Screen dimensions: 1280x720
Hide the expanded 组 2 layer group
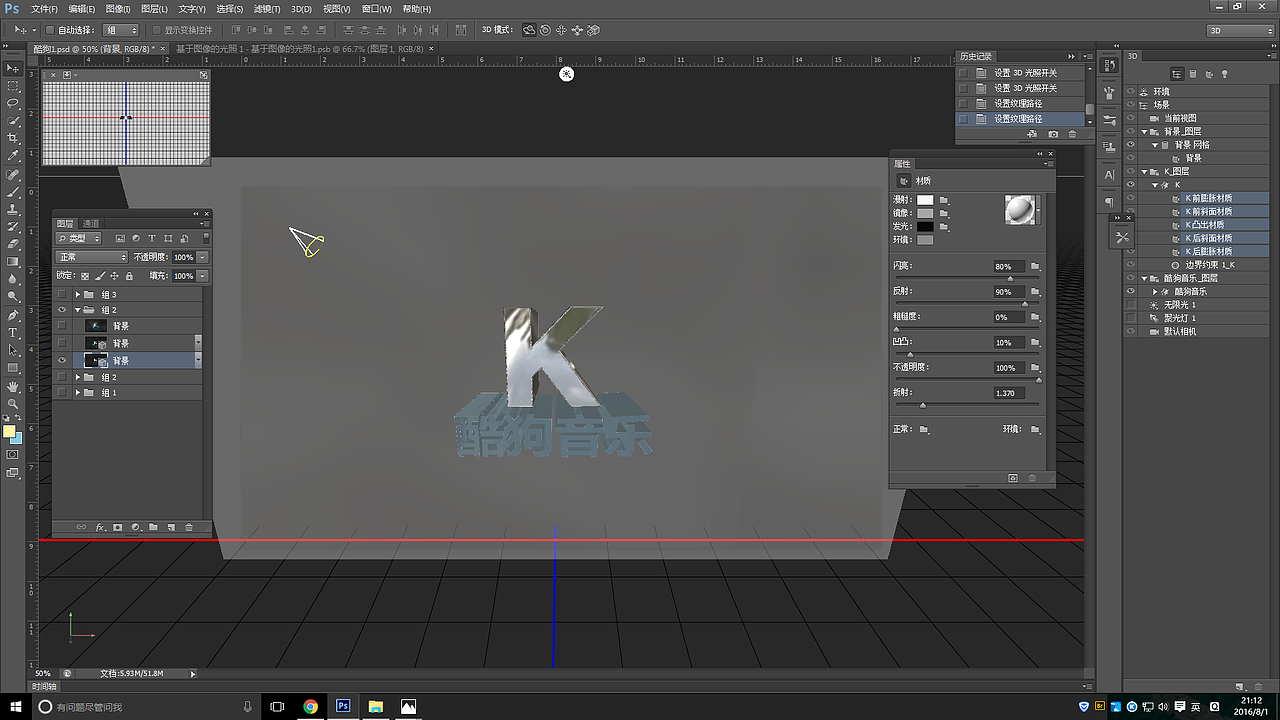point(62,310)
